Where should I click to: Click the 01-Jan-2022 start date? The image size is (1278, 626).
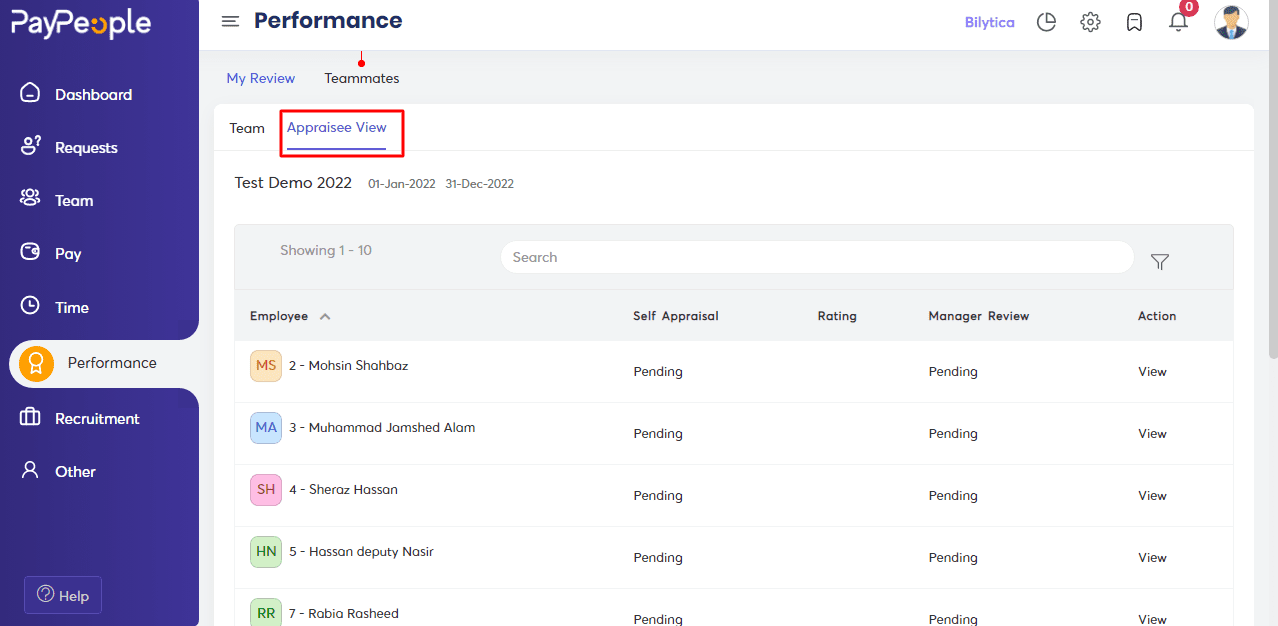coord(402,184)
